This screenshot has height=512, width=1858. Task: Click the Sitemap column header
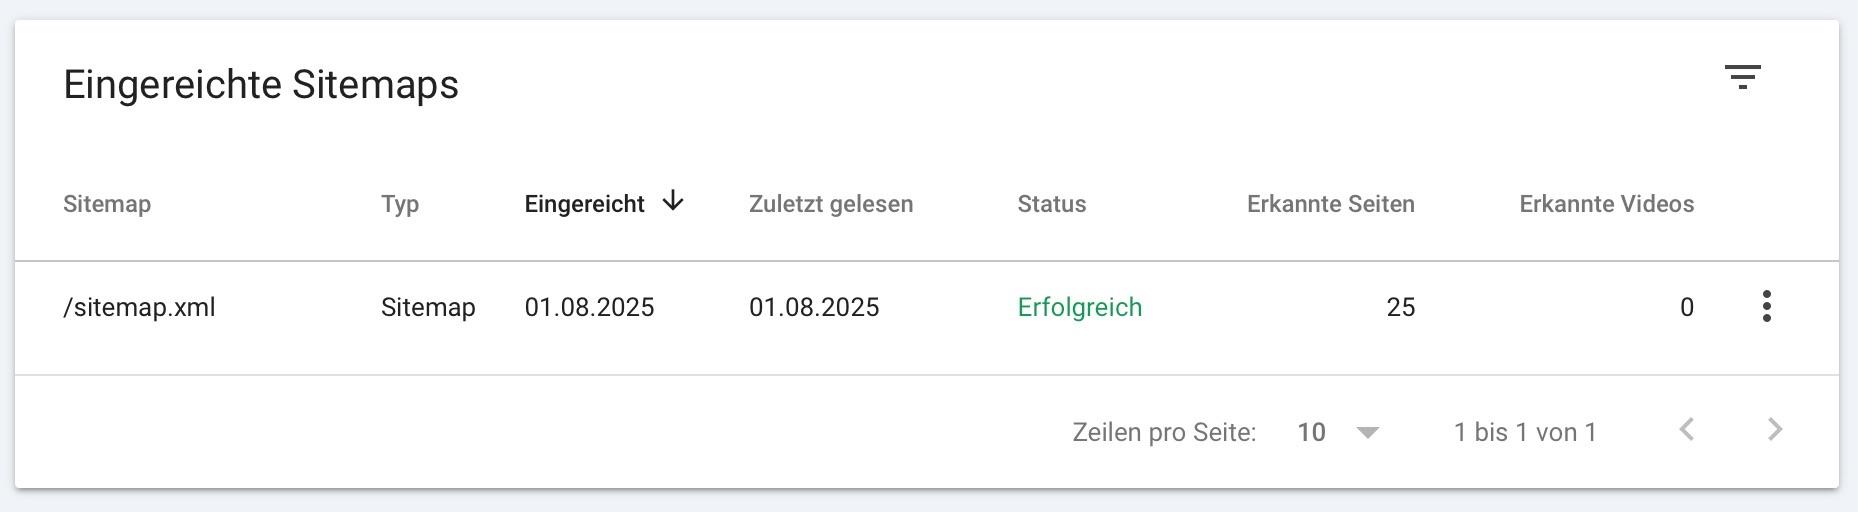click(x=107, y=204)
